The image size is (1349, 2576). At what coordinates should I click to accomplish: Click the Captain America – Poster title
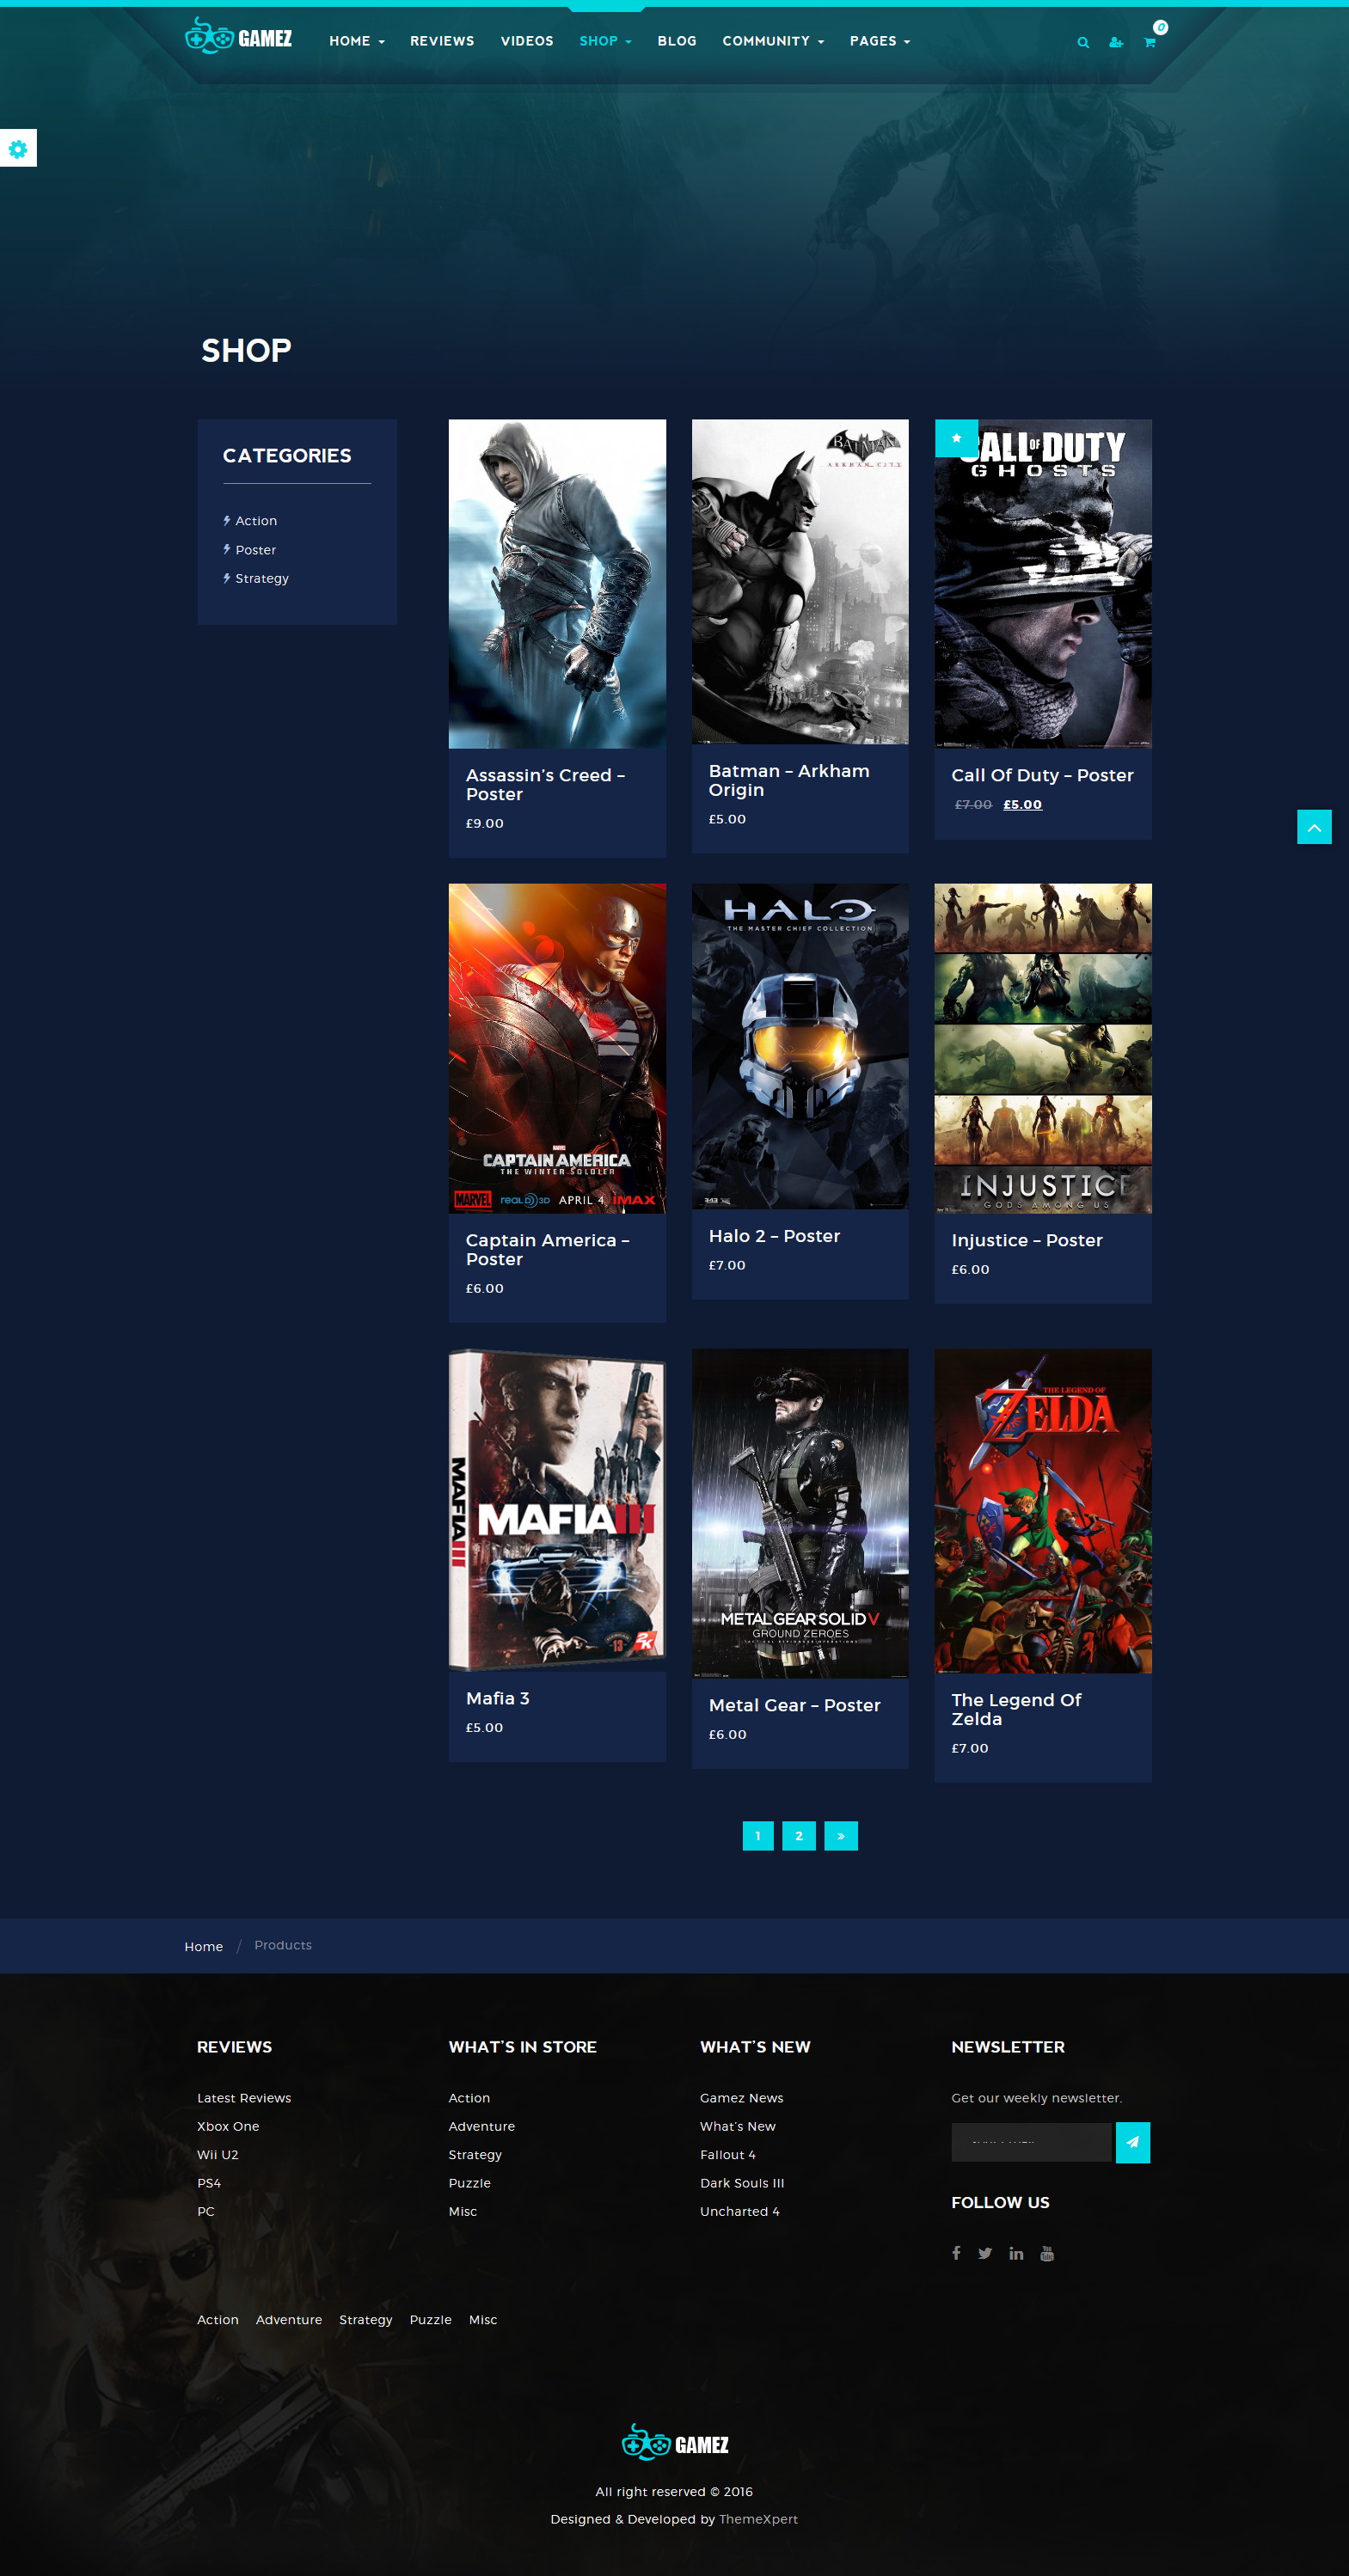[547, 1250]
